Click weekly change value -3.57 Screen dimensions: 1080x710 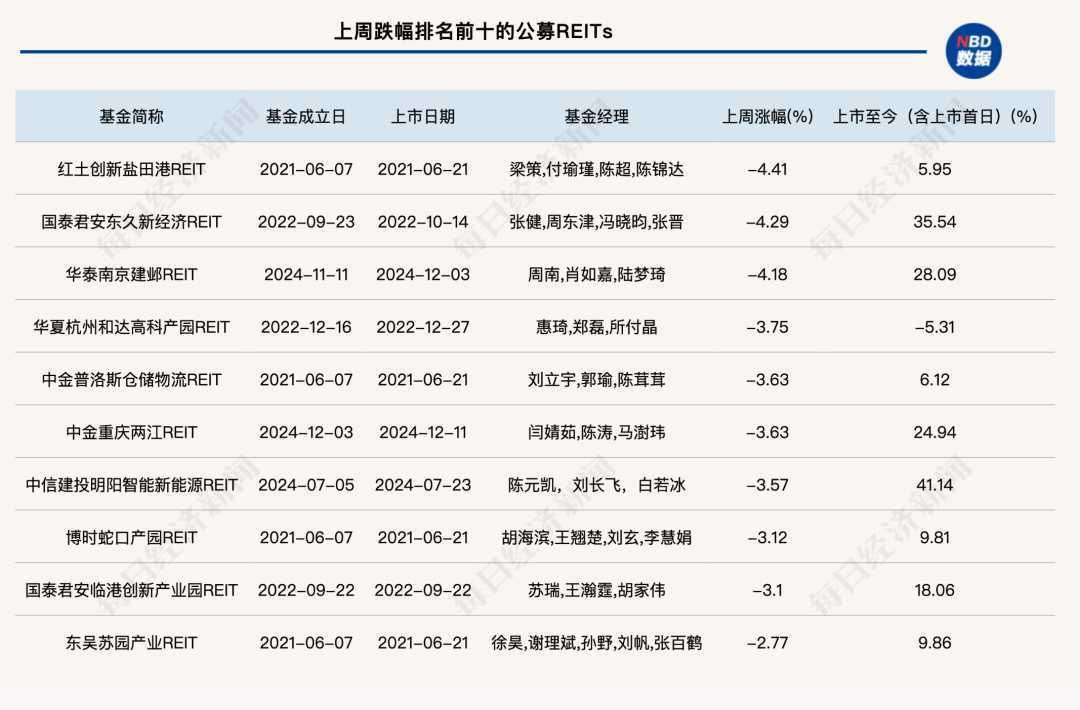point(767,485)
